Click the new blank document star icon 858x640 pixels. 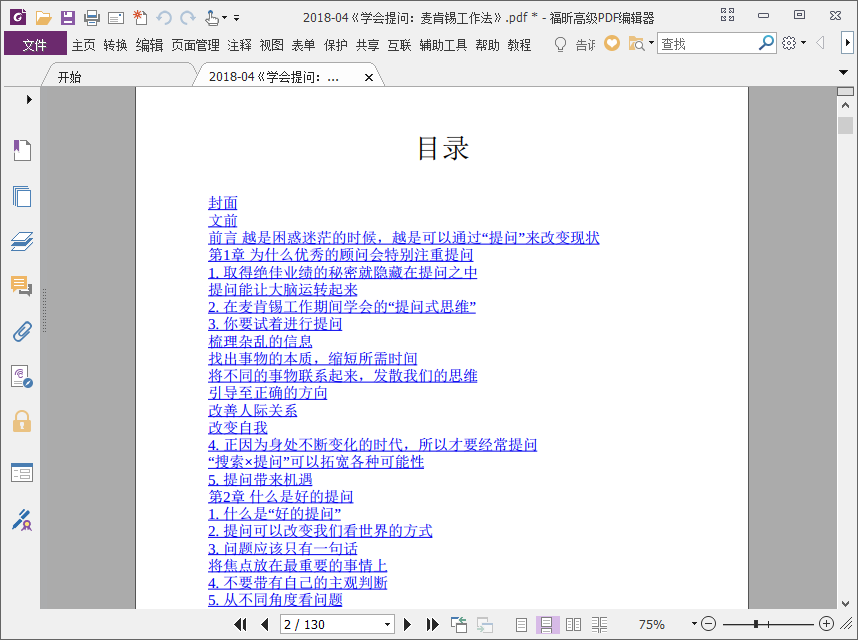tap(140, 18)
